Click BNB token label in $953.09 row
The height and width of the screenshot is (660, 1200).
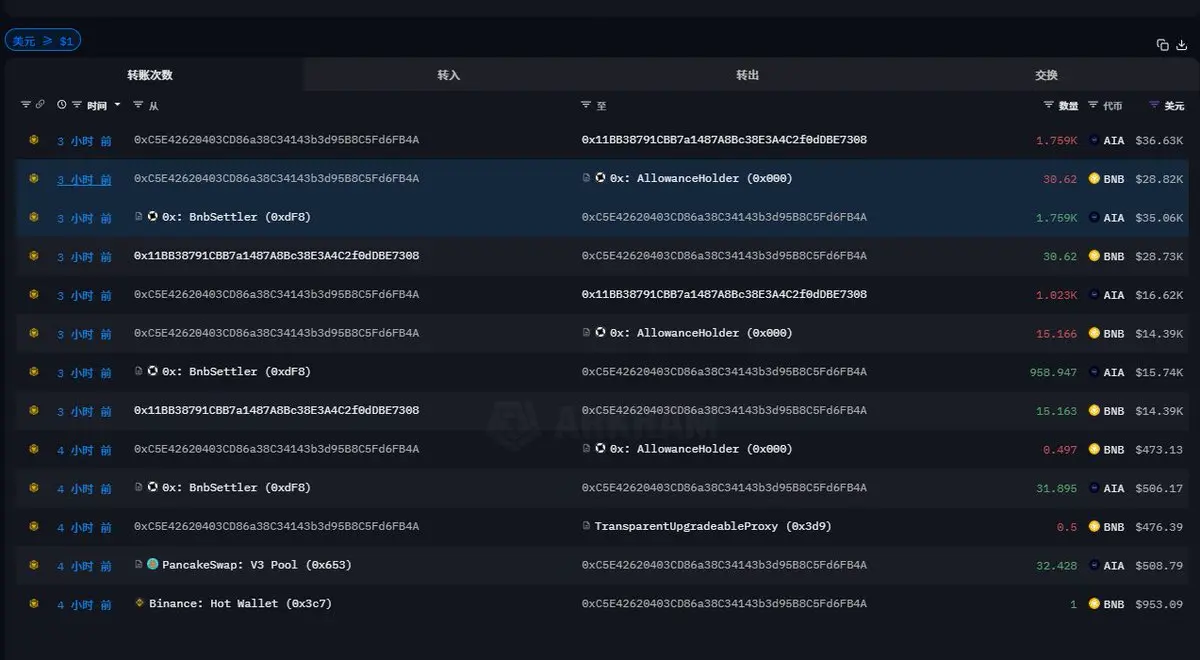click(1114, 604)
